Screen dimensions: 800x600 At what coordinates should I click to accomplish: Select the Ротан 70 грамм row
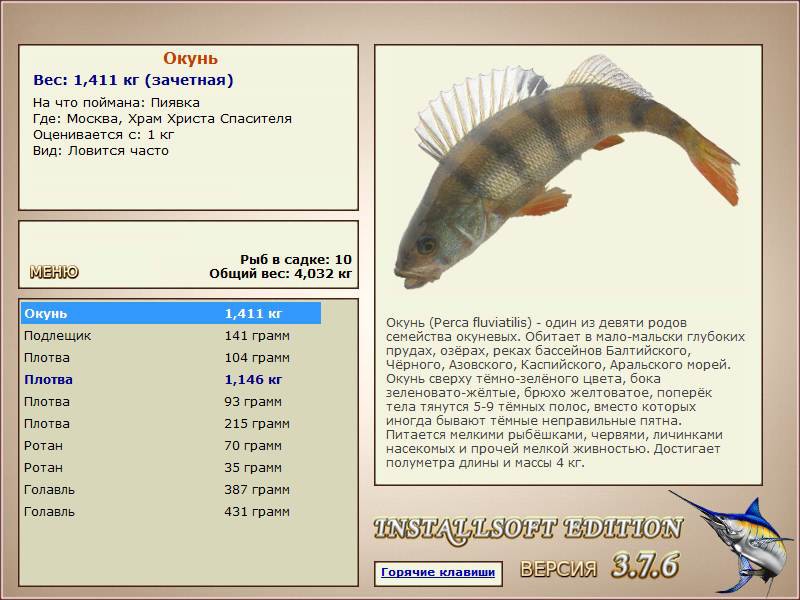pos(171,445)
